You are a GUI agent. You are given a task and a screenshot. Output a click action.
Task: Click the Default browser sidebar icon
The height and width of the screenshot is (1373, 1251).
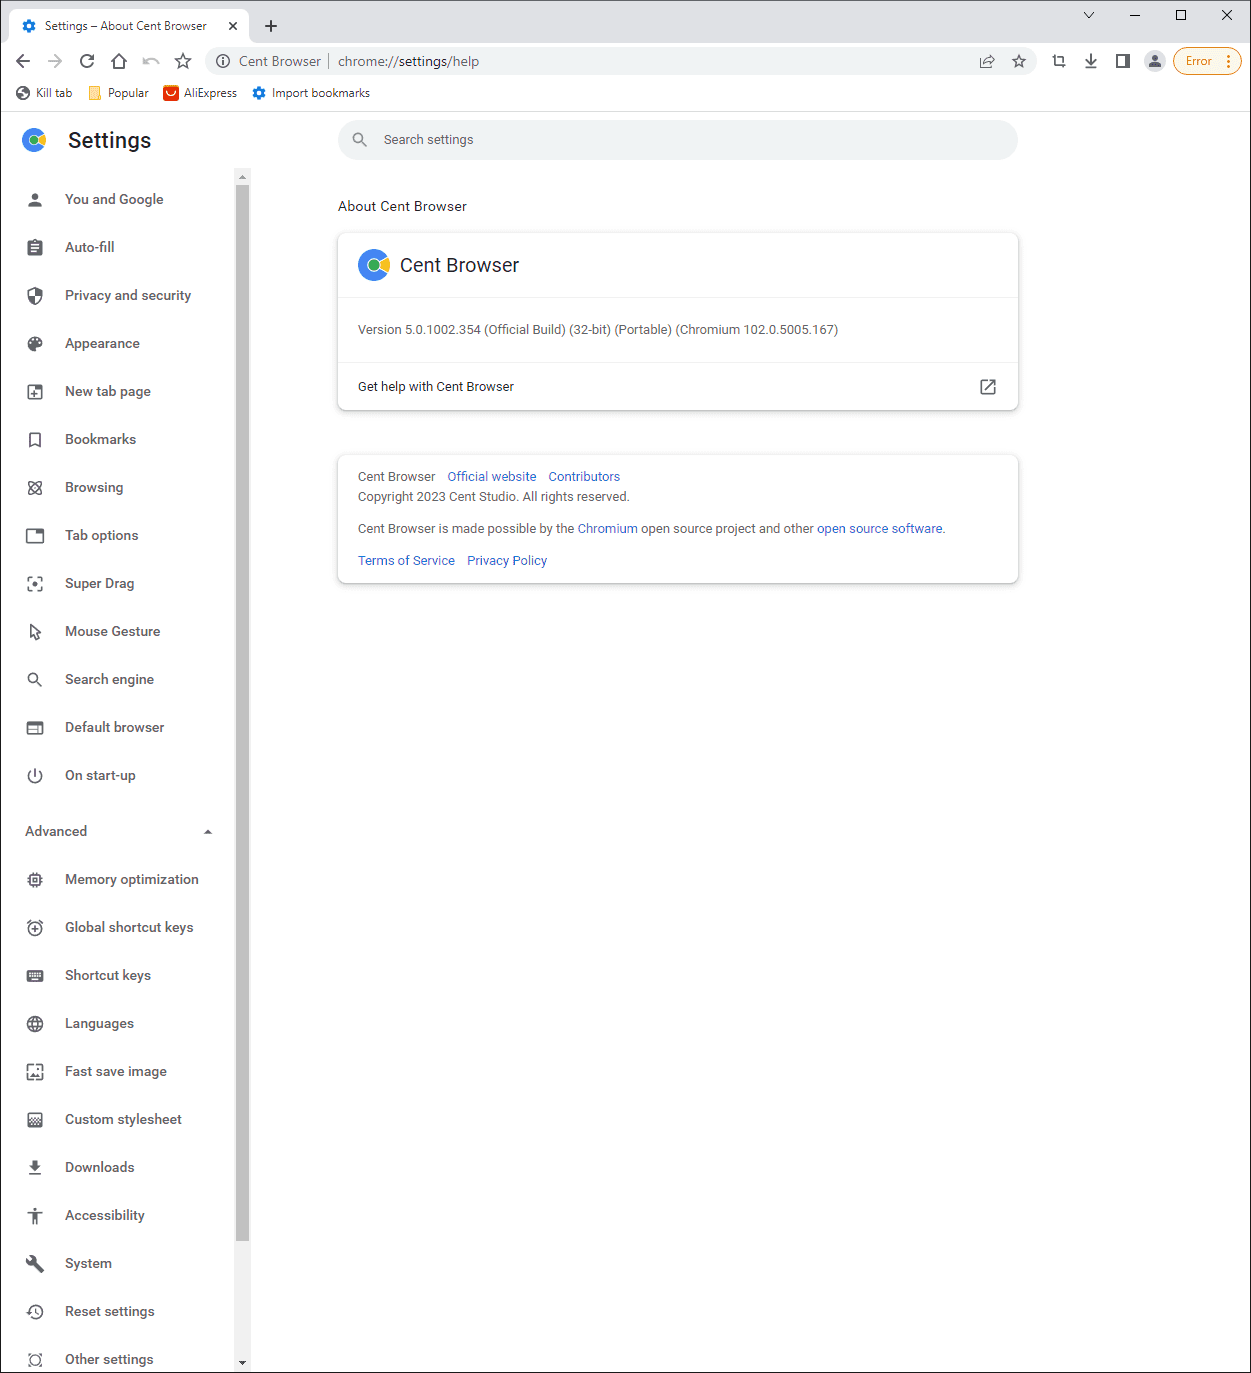(x=35, y=728)
